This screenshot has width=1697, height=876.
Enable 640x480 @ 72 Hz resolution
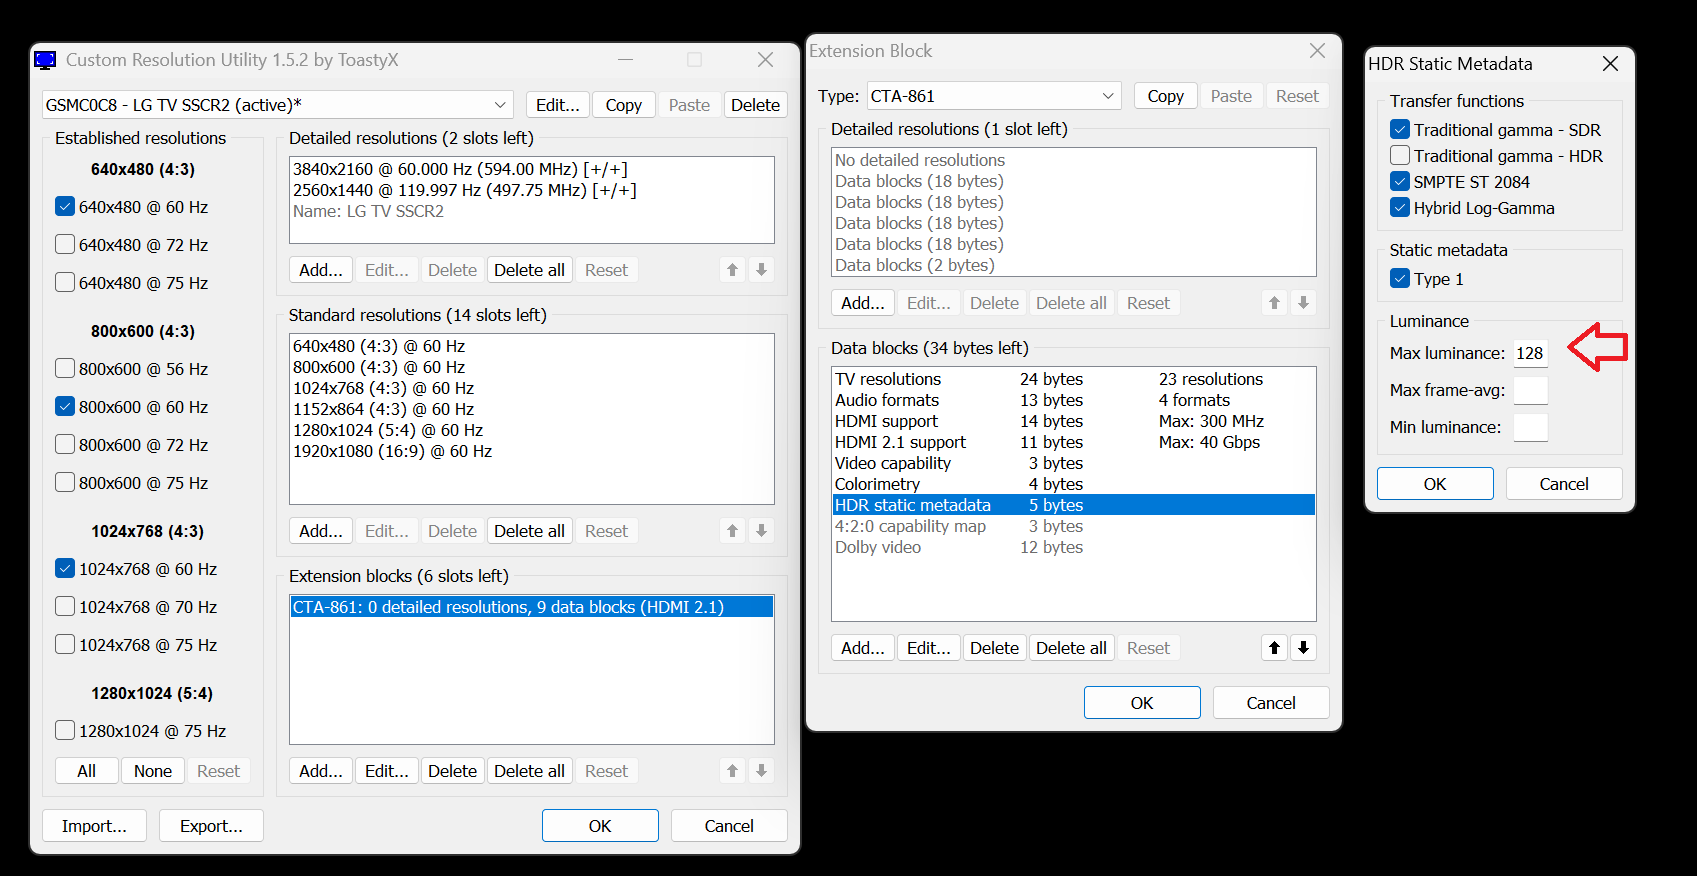[65, 245]
